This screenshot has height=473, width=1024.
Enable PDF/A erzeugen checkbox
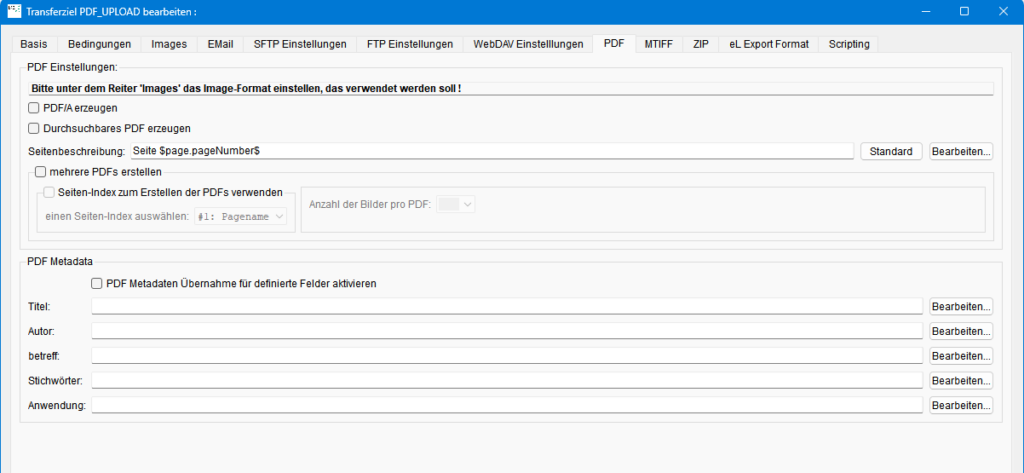pyautogui.click(x=34, y=108)
